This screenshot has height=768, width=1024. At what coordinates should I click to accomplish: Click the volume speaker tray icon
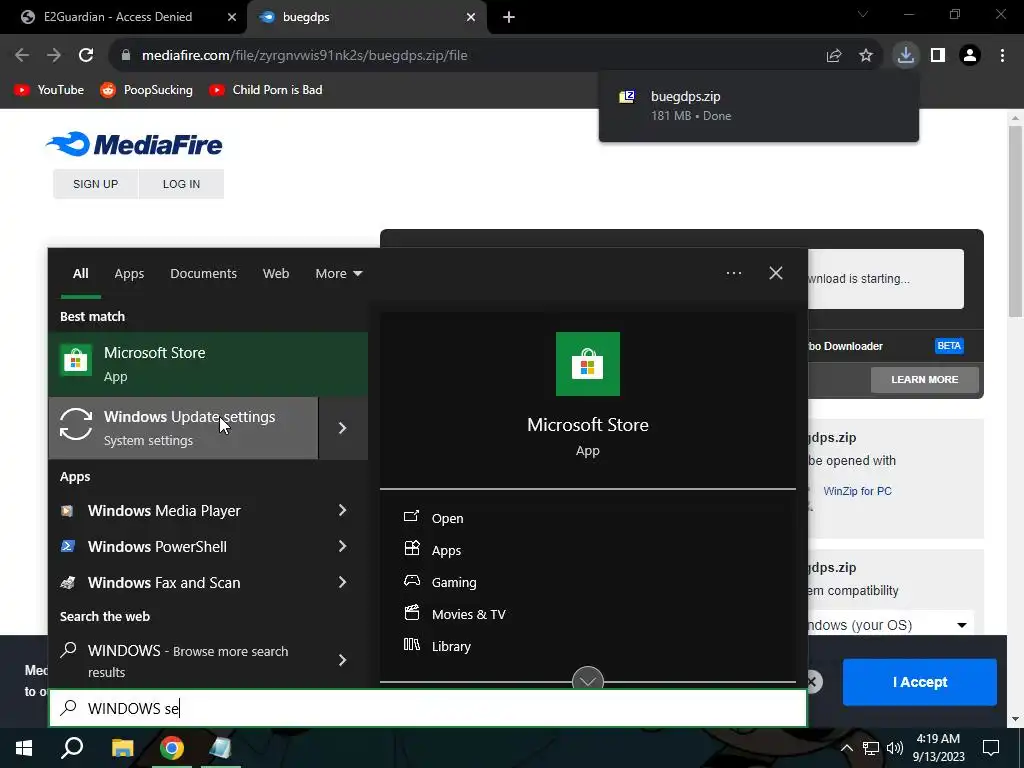[x=895, y=748]
